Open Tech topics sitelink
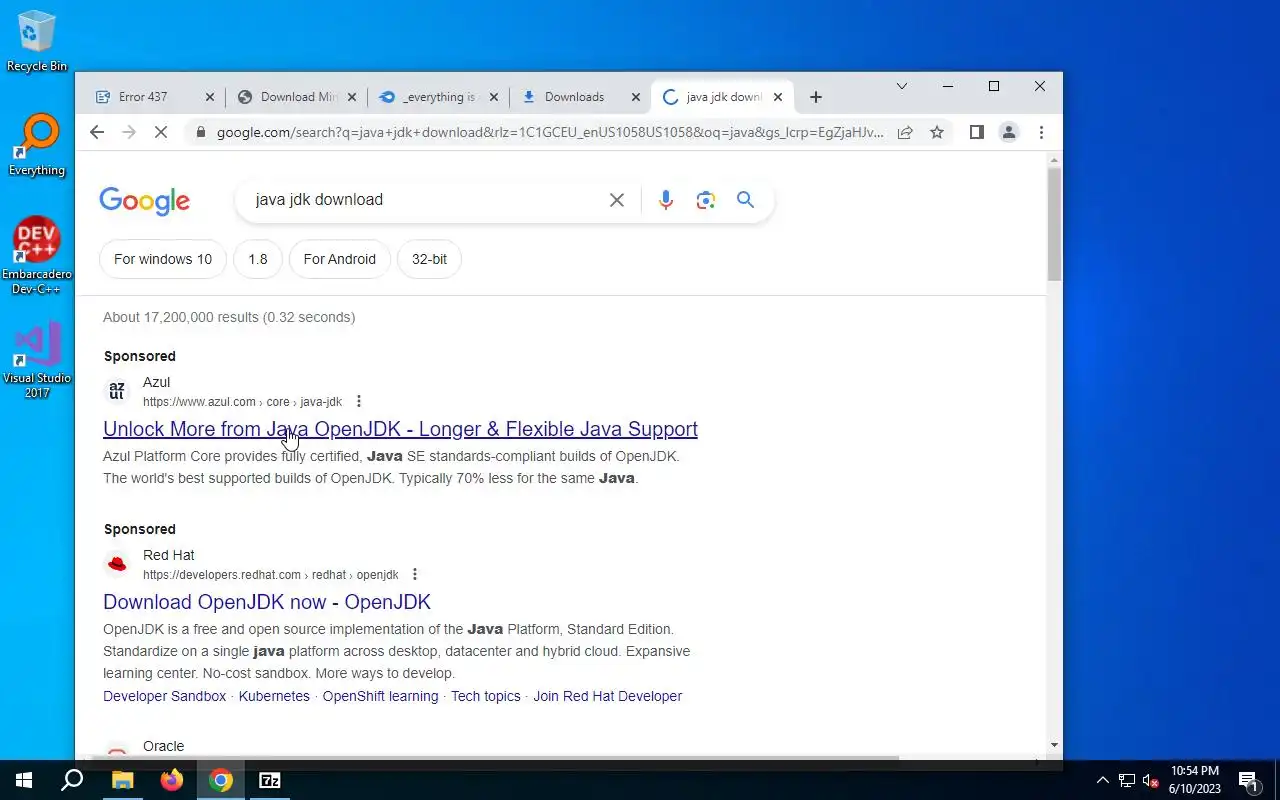 pyautogui.click(x=486, y=696)
